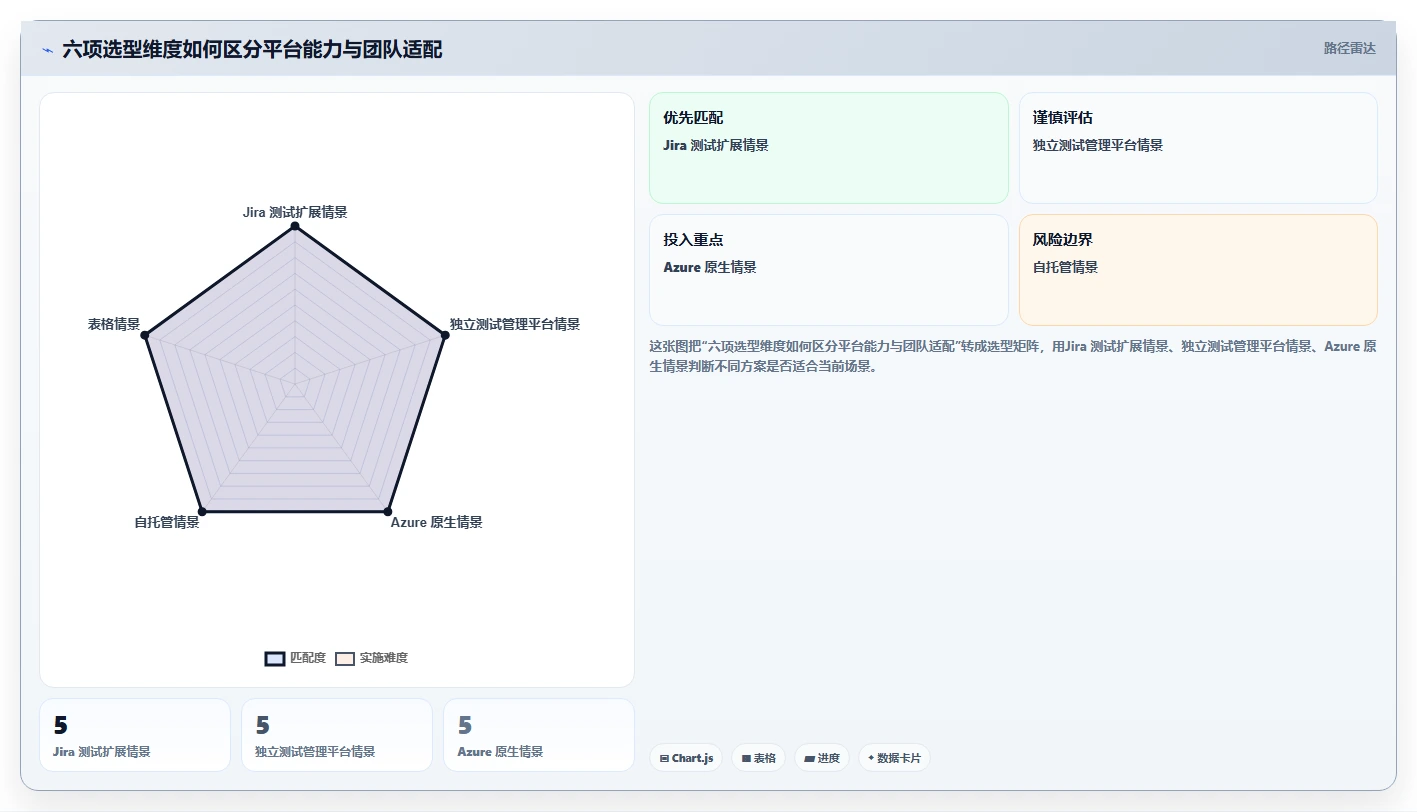Image resolution: width=1417 pixels, height=812 pixels.
Task: Click the 自托管情景 axis label on radar
Action: [x=167, y=522]
